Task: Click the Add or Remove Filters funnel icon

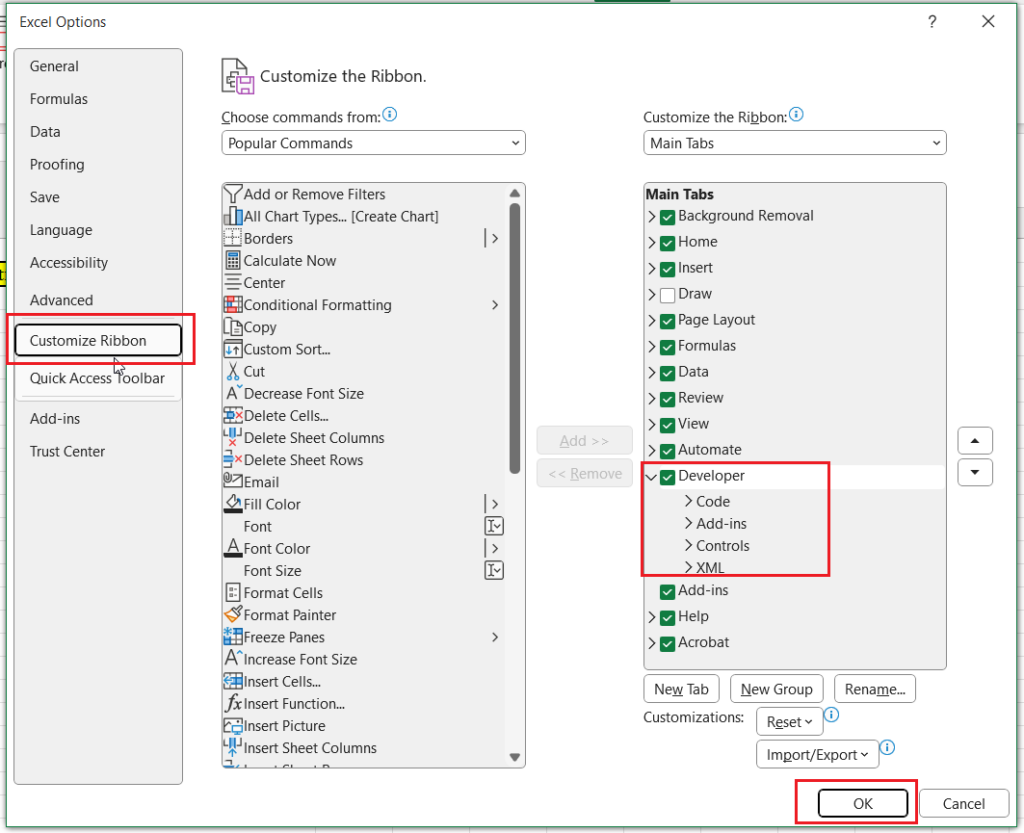Action: (233, 194)
